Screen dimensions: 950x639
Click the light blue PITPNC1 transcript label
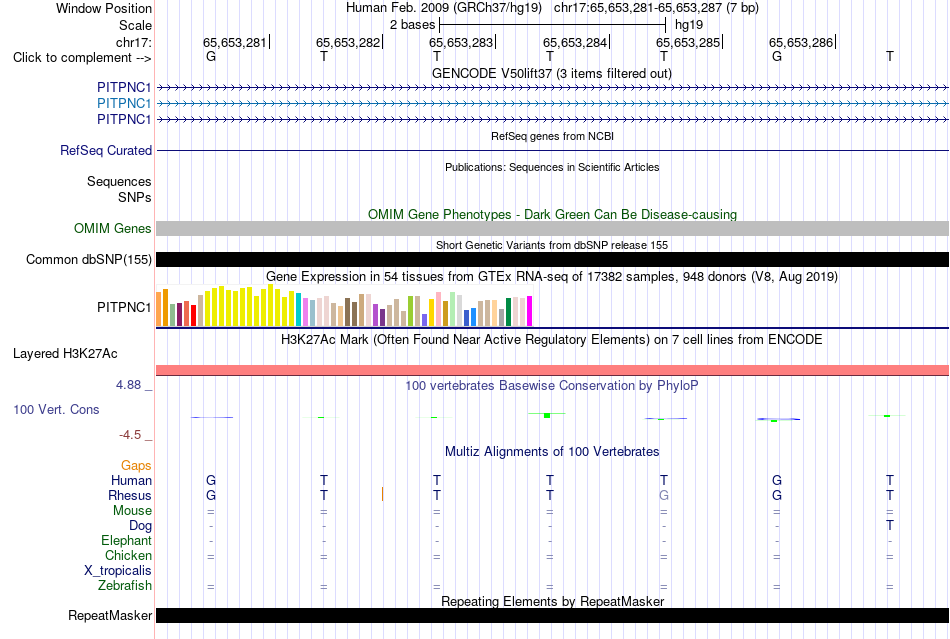(x=124, y=103)
